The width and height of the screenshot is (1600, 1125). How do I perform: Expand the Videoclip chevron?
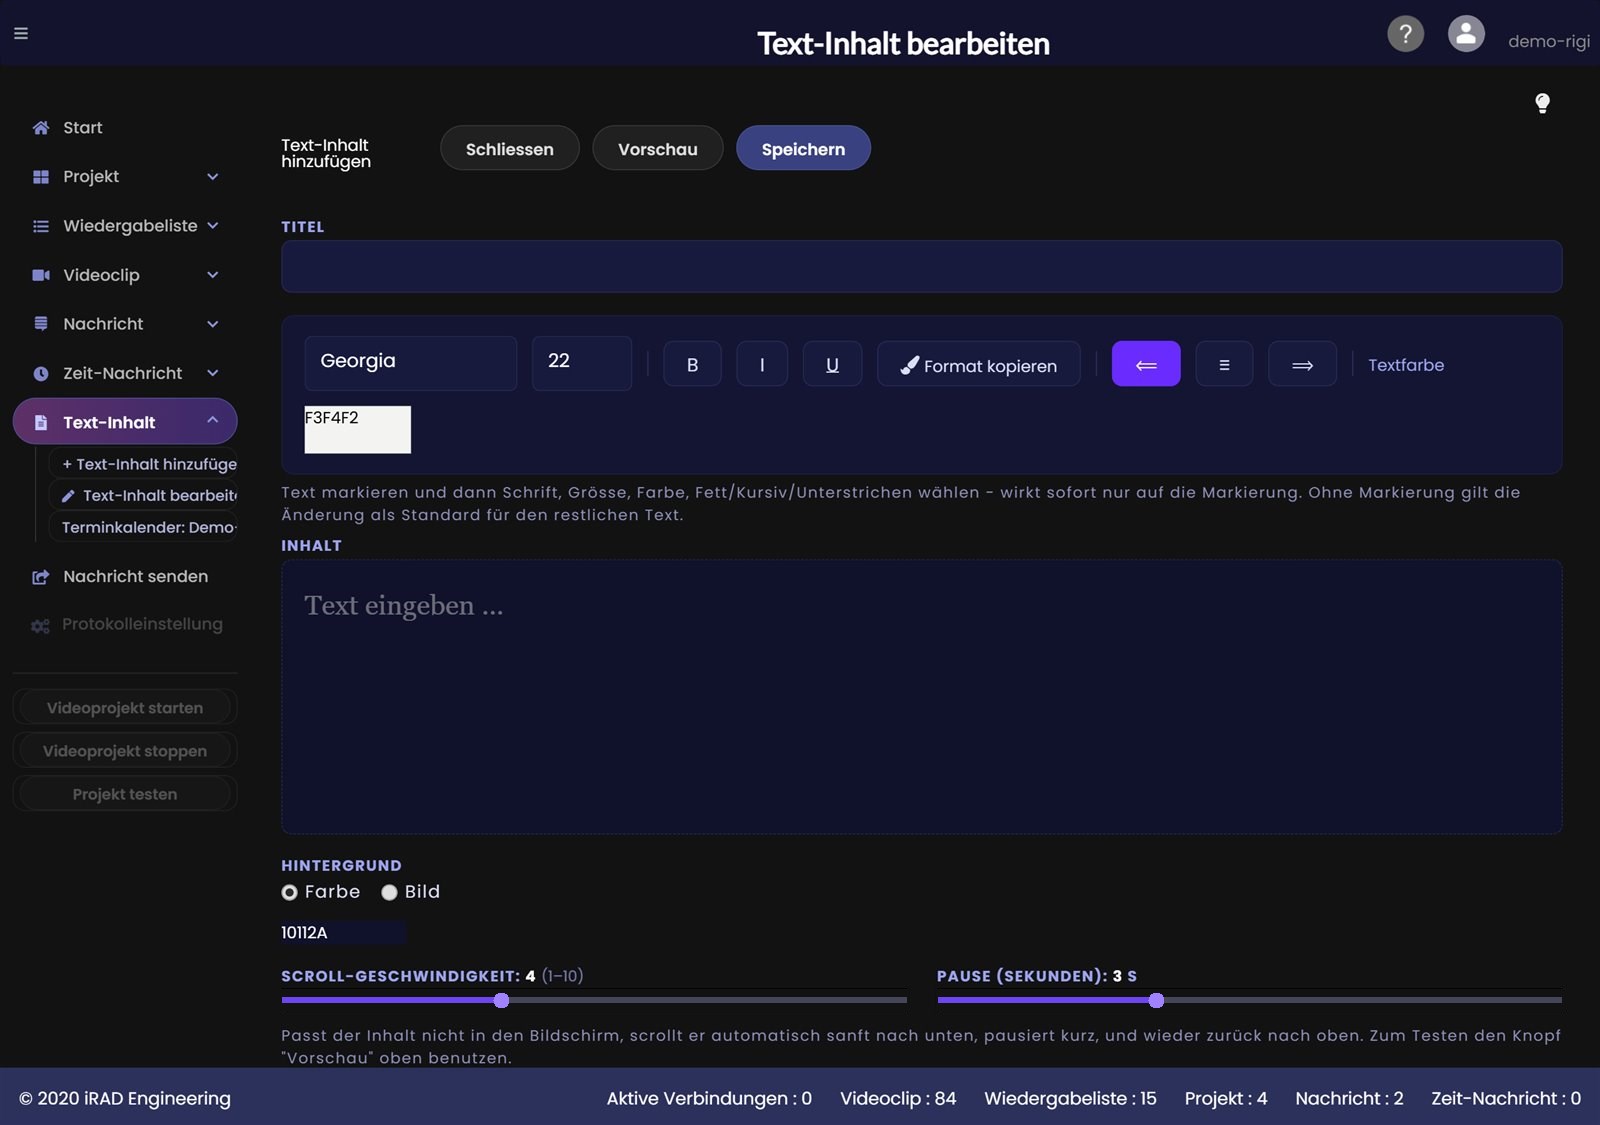[x=213, y=275]
